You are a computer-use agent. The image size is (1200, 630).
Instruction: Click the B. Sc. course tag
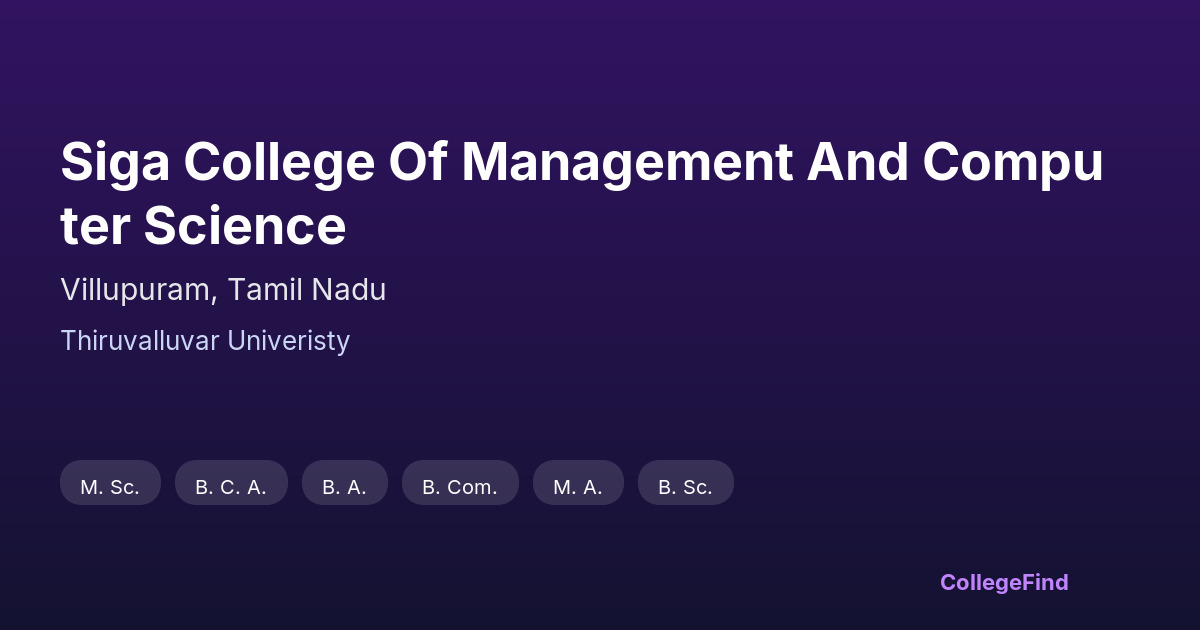click(x=685, y=487)
